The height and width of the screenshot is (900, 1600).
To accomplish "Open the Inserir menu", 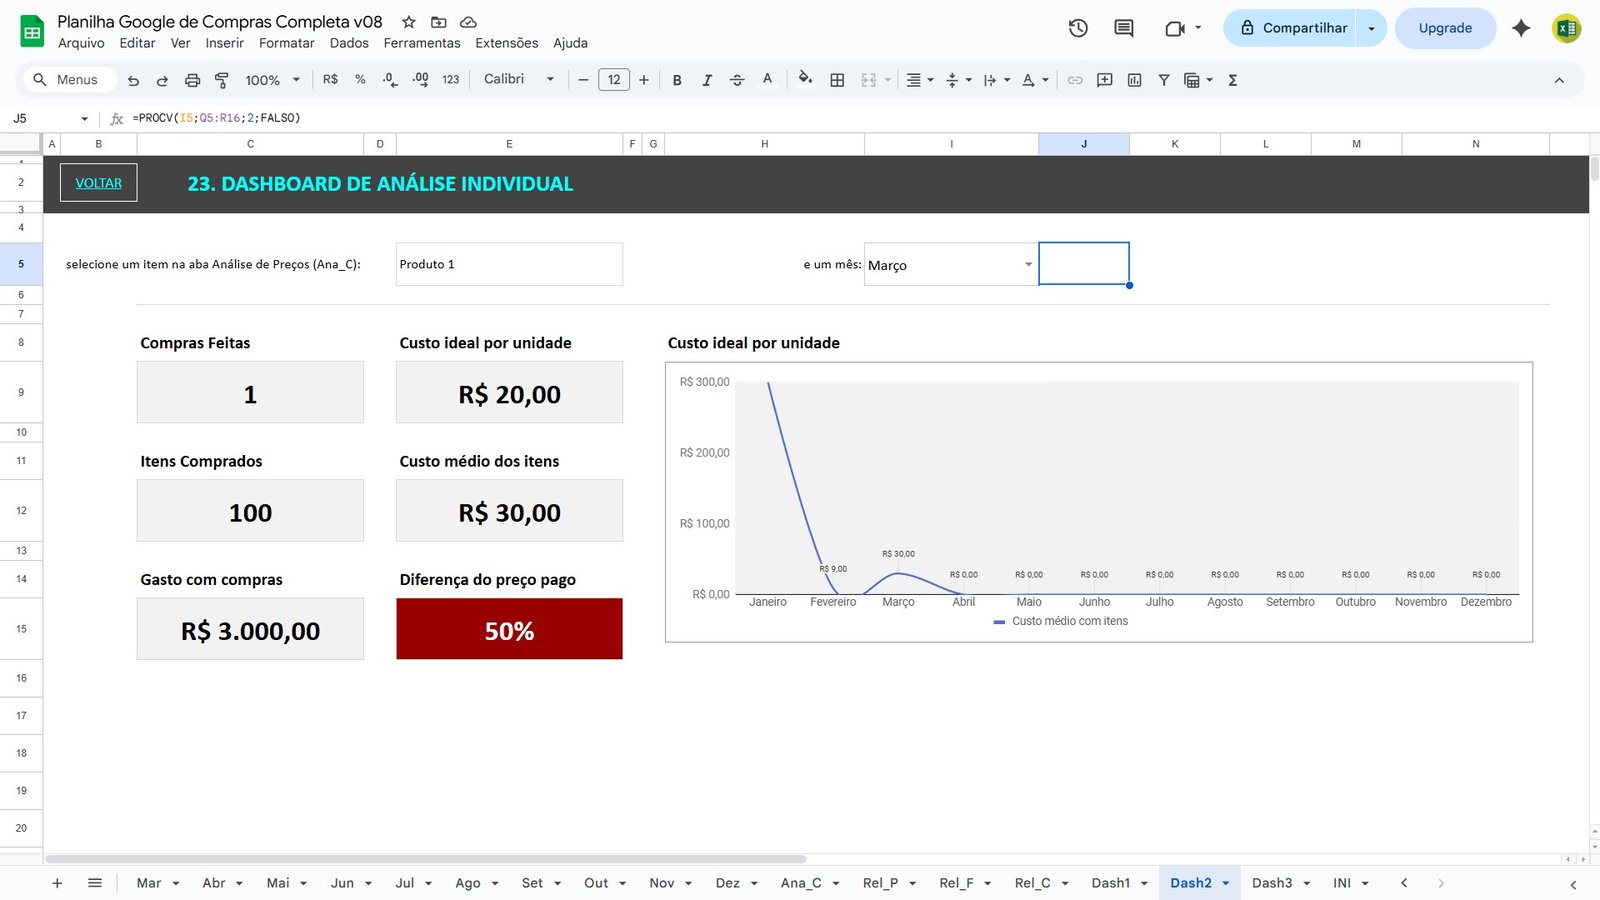I will click(224, 43).
